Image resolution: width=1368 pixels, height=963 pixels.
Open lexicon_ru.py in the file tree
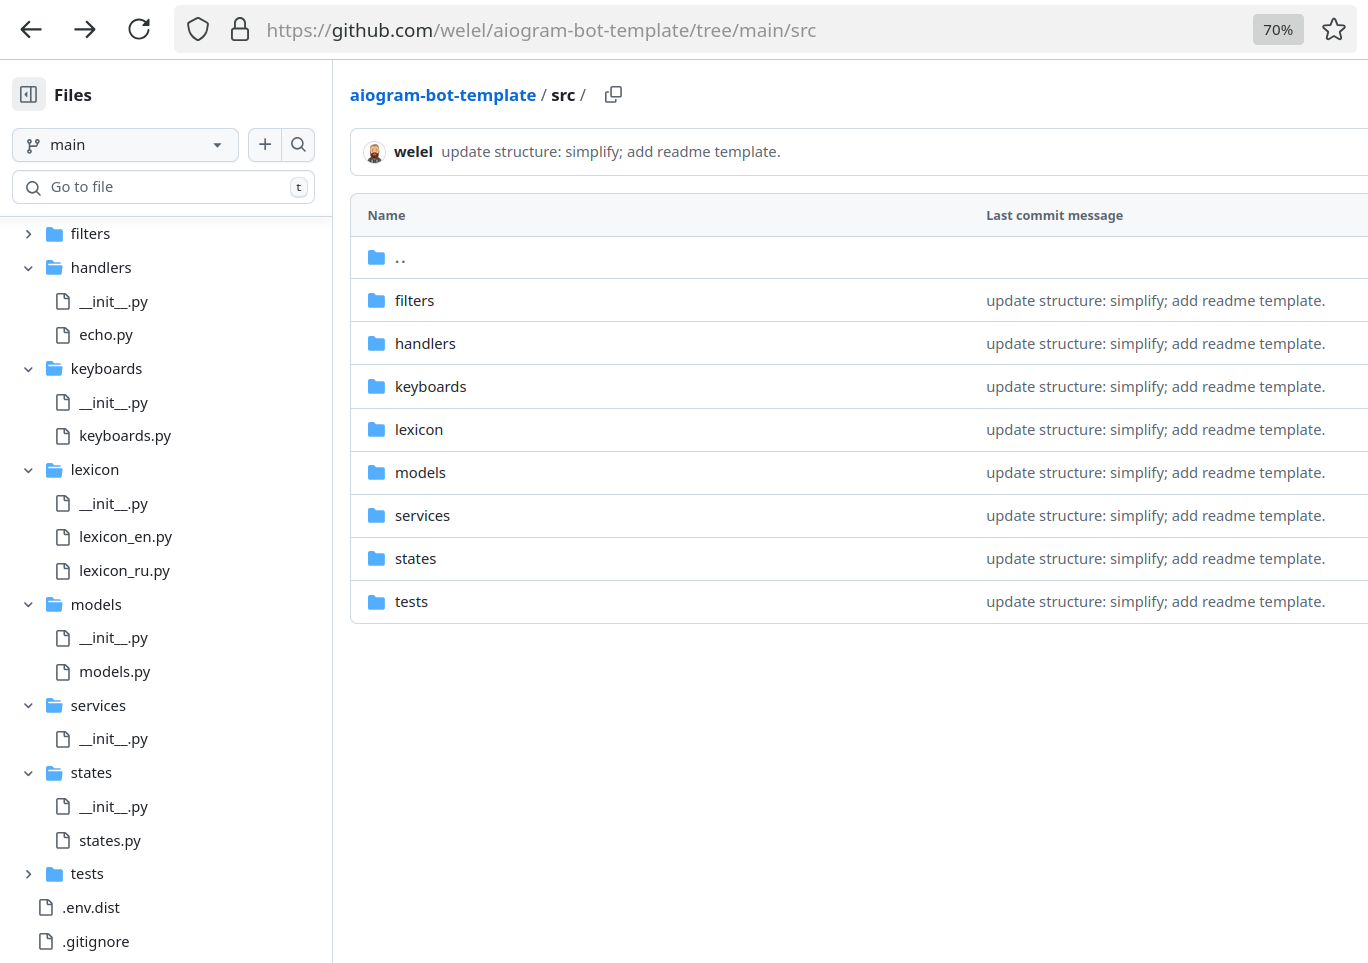[x=125, y=571]
